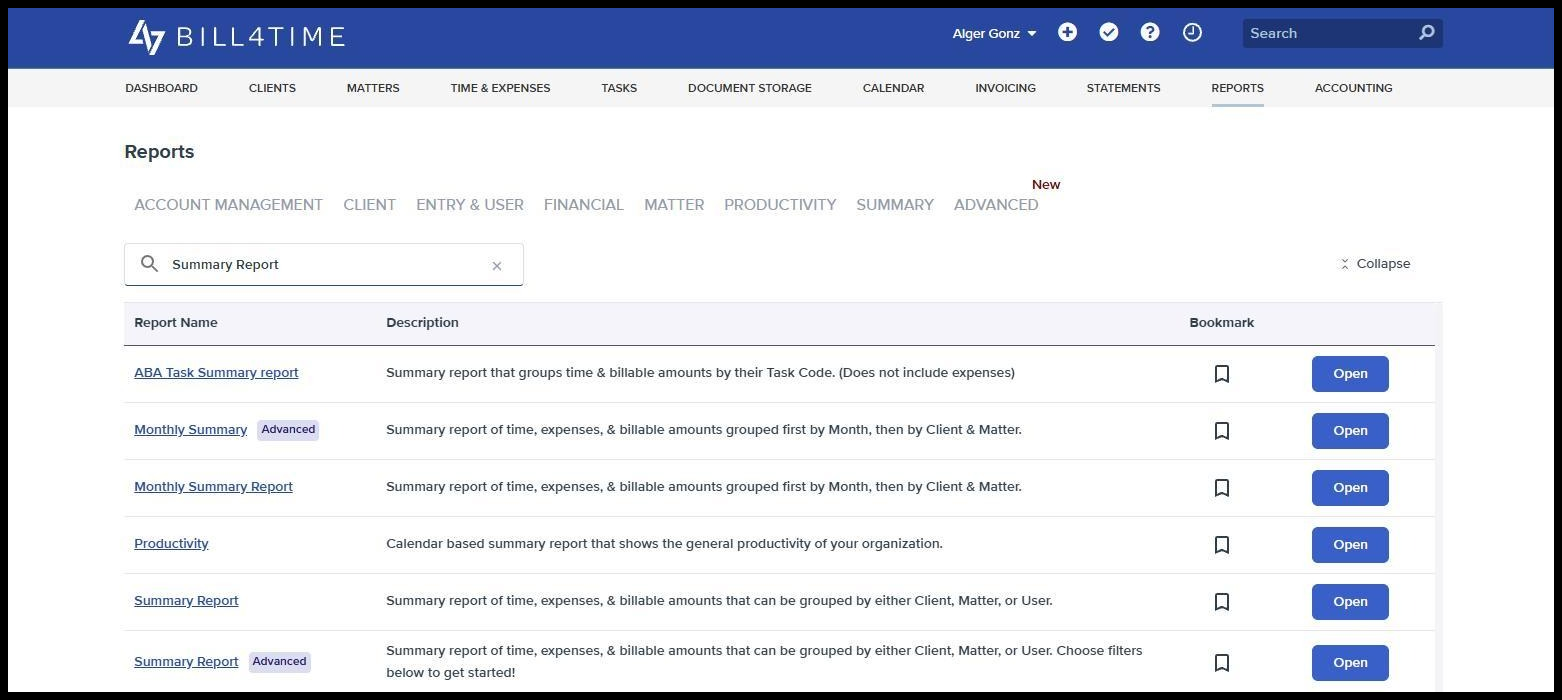Open the help question mark icon
Image resolution: width=1562 pixels, height=700 pixels.
(x=1150, y=33)
